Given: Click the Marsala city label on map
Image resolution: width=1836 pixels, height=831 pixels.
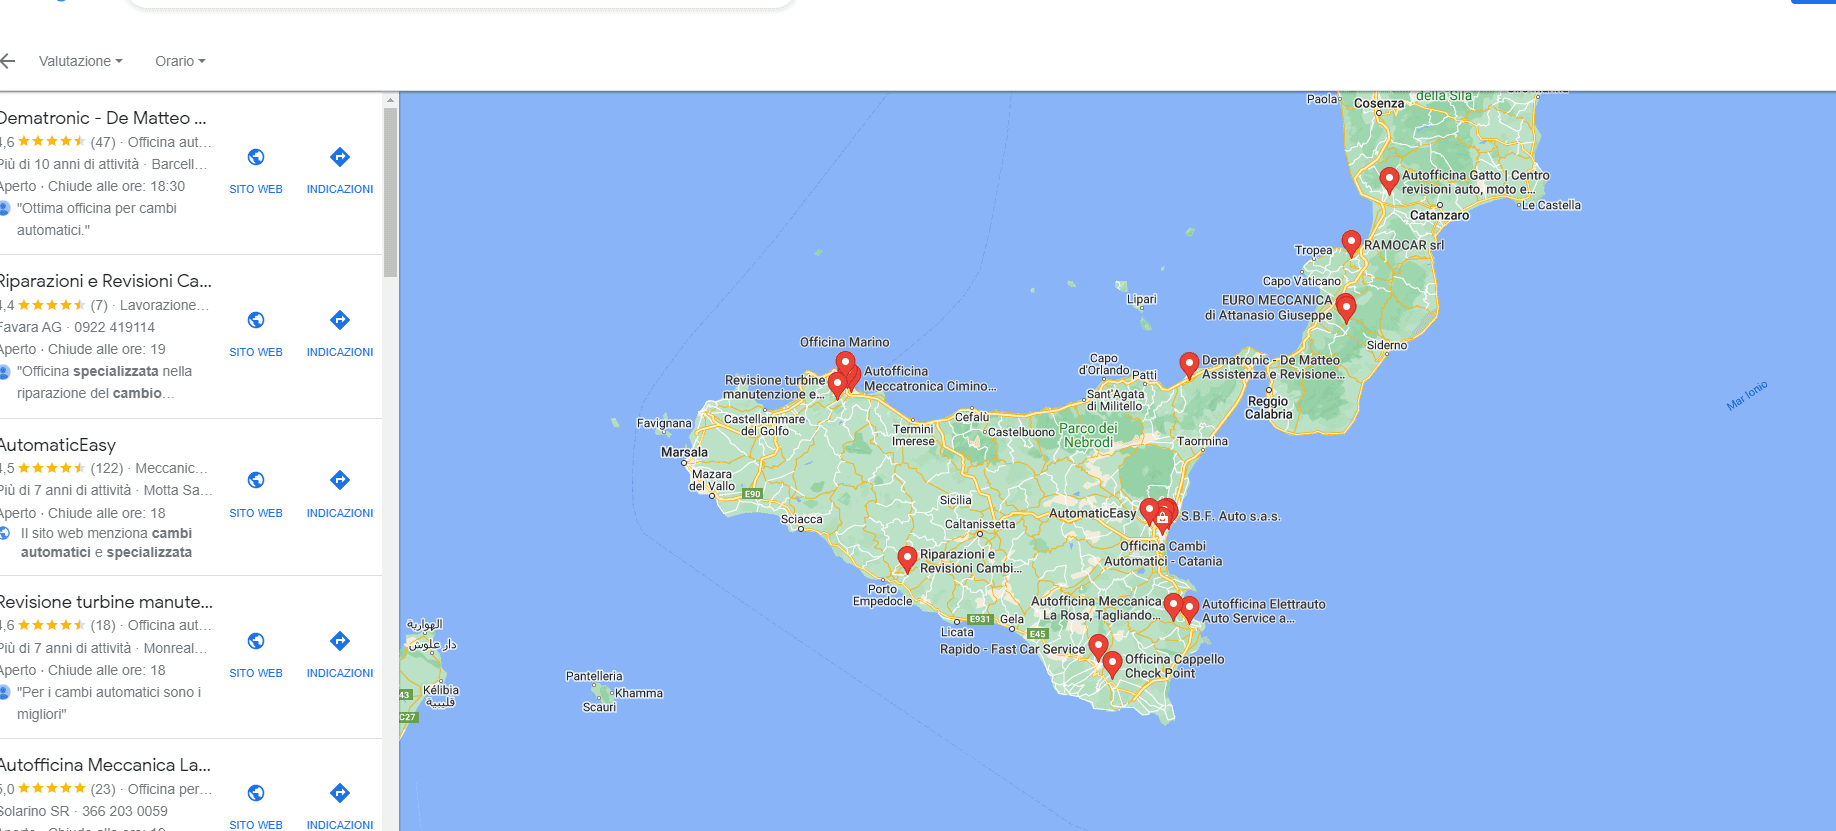Looking at the screenshot, I should pyautogui.click(x=684, y=453).
